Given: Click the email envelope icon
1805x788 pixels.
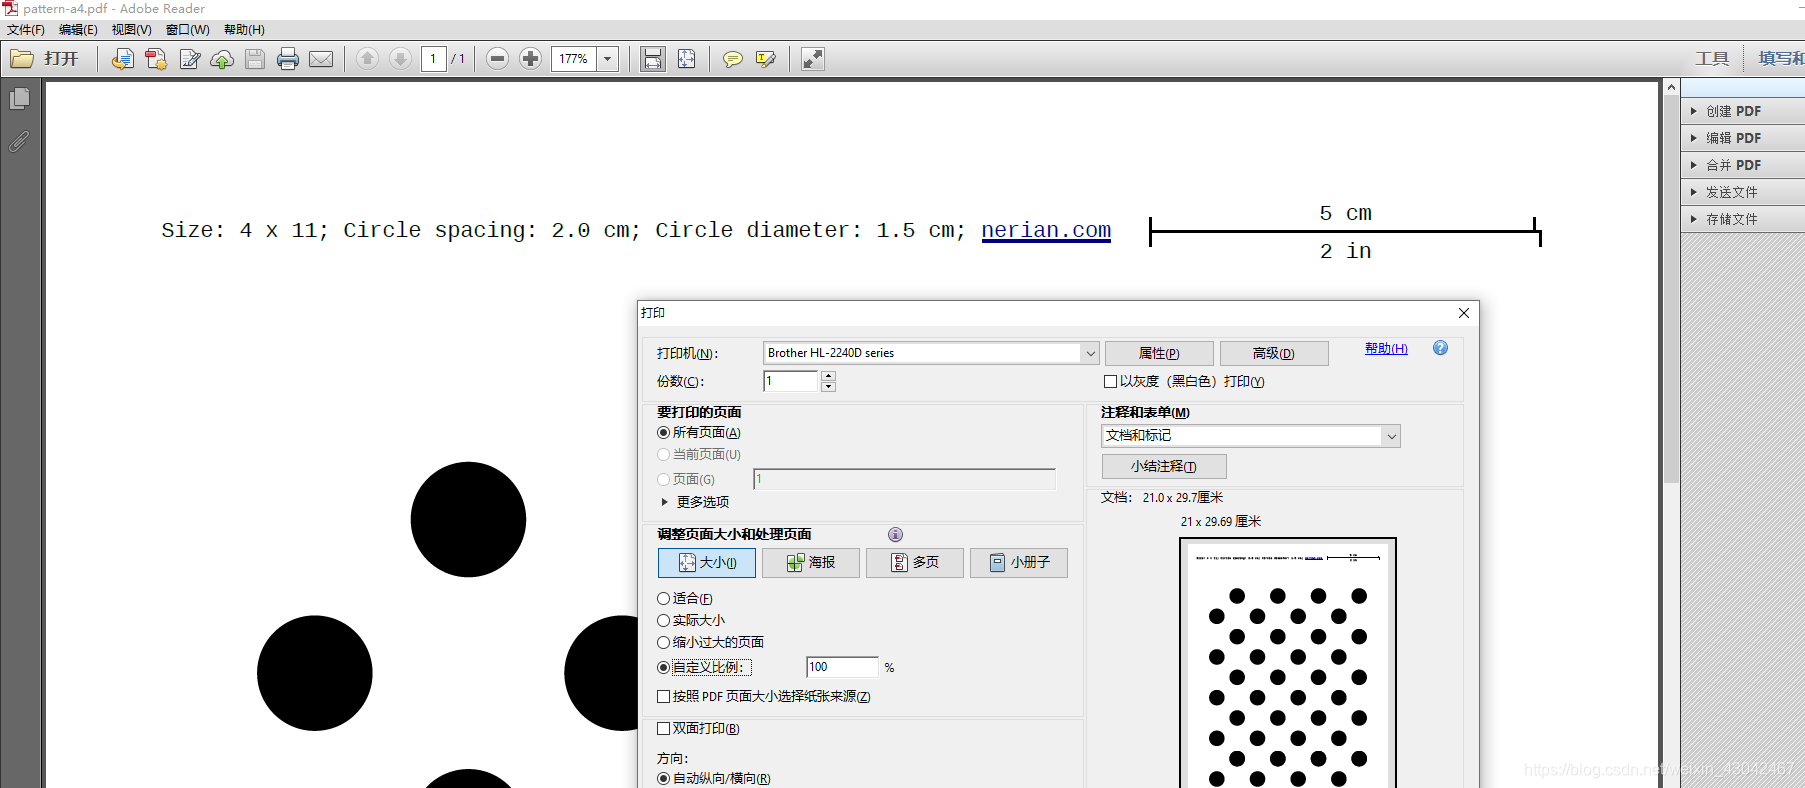Looking at the screenshot, I should (321, 59).
